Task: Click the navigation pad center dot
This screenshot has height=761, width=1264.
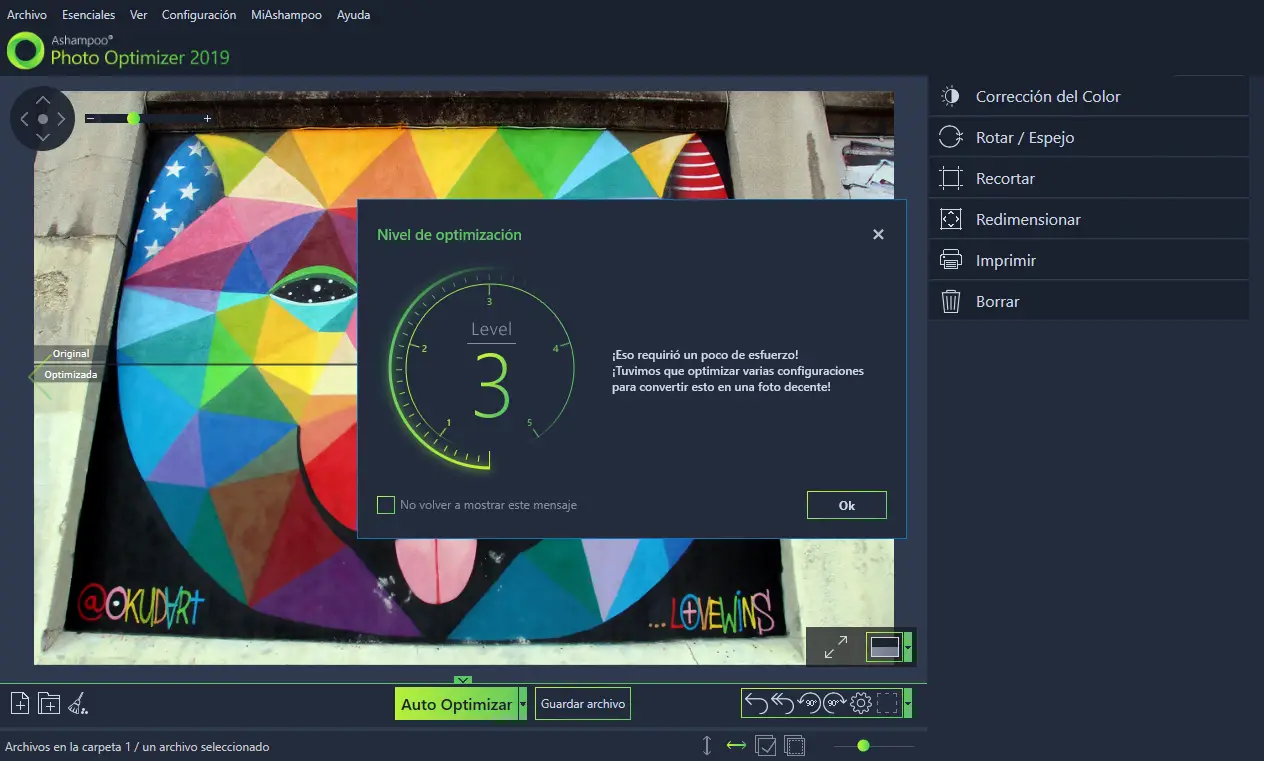Action: tap(43, 119)
